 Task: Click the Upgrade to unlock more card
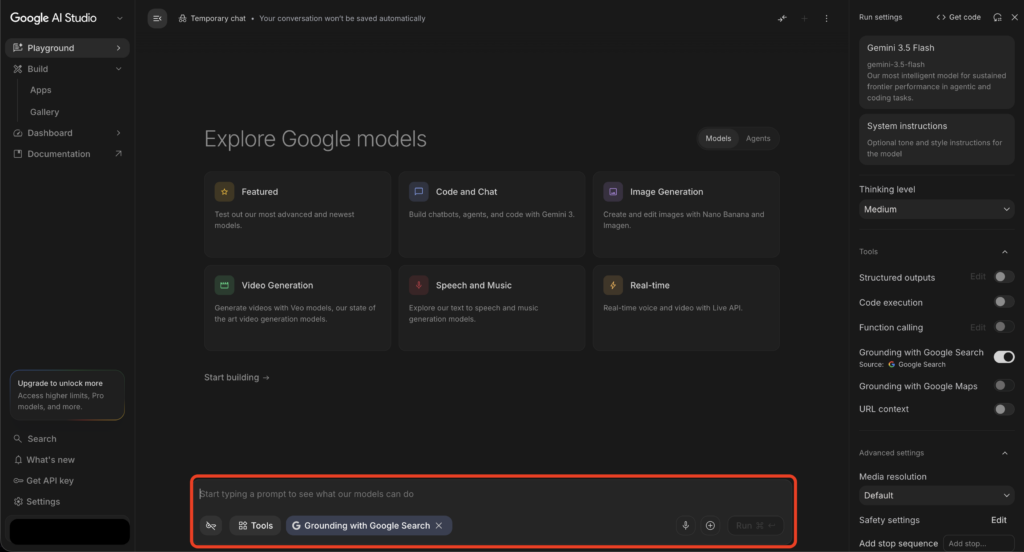point(67,395)
